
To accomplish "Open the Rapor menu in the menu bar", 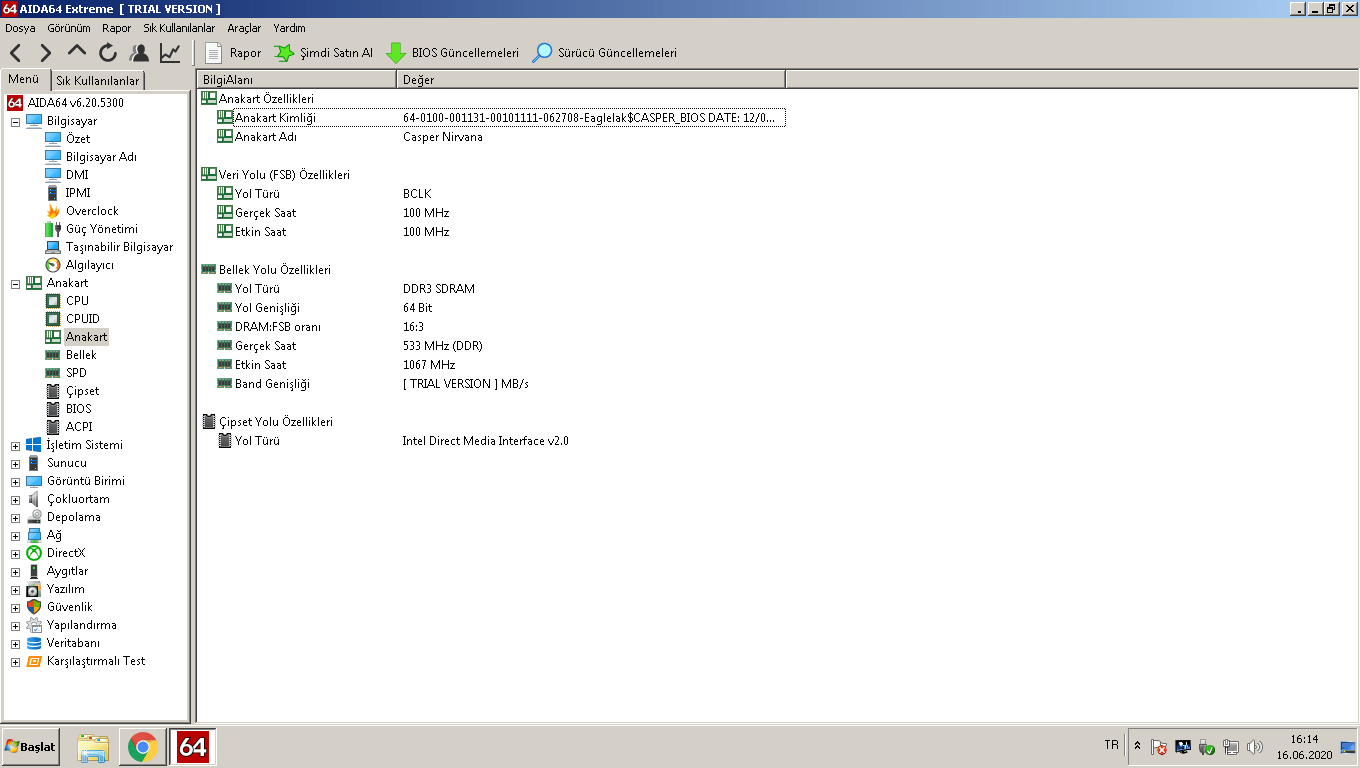I will pyautogui.click(x=117, y=28).
